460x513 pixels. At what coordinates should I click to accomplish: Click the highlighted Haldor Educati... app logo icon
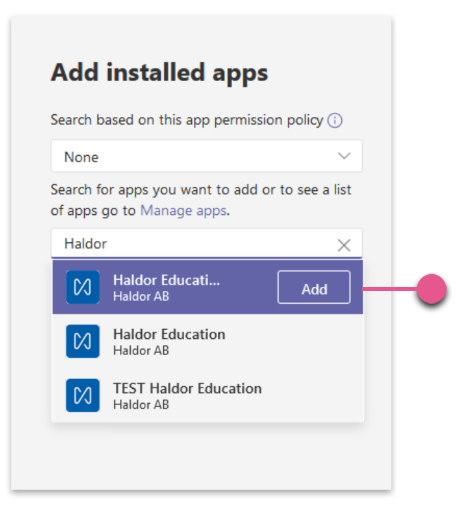(83, 287)
